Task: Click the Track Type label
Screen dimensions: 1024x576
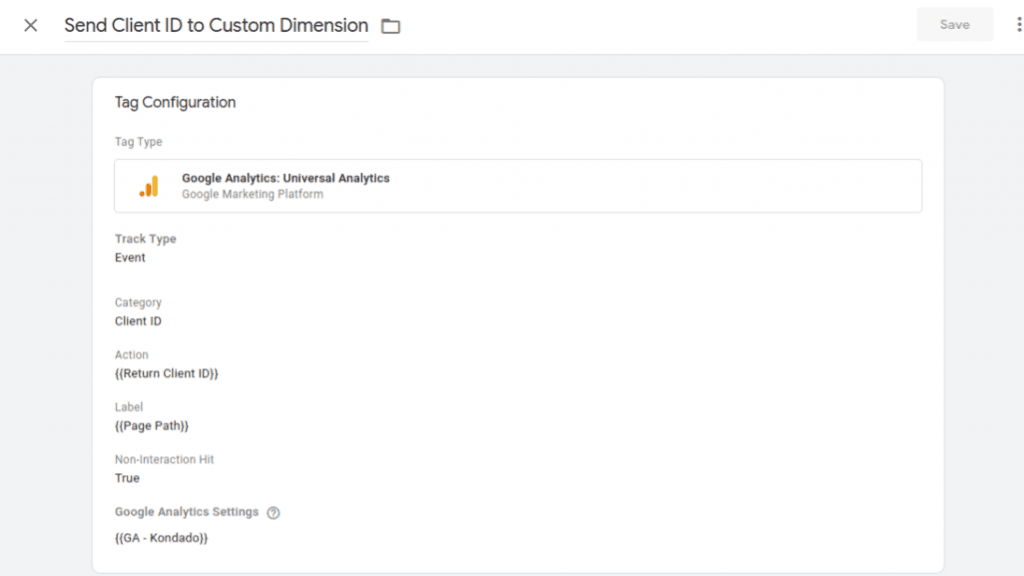Action: tap(145, 239)
